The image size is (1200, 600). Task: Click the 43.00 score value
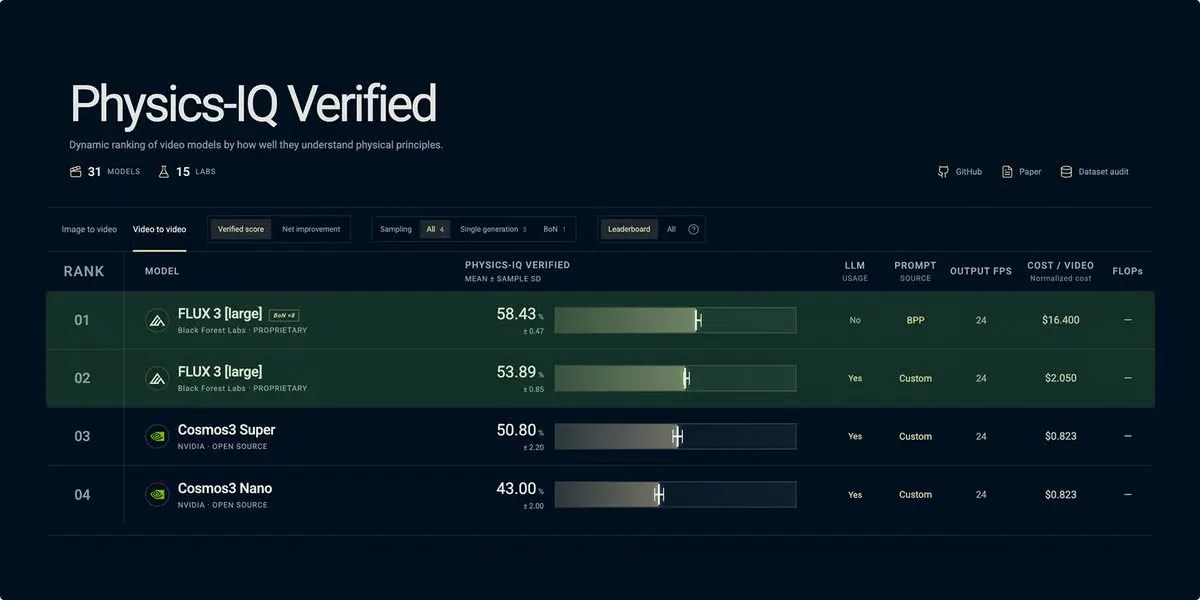pos(516,488)
